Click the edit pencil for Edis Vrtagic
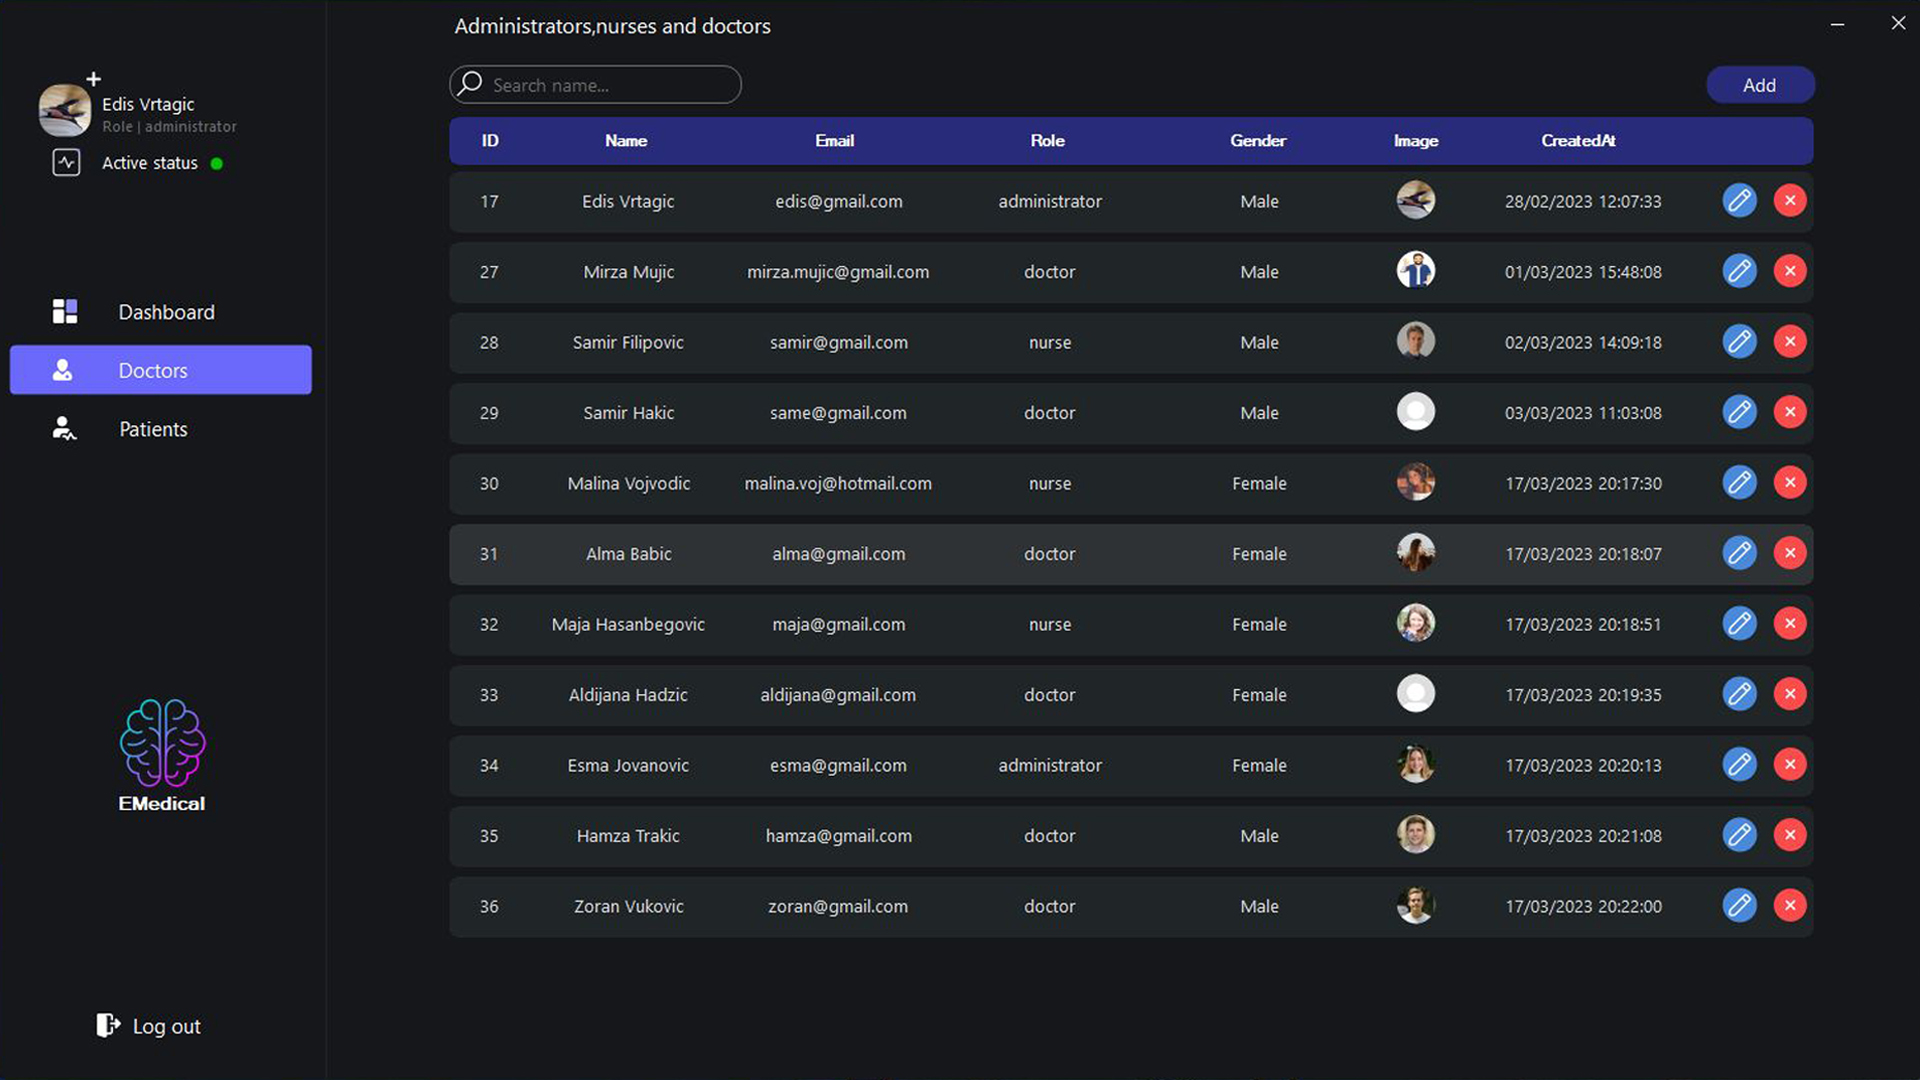The image size is (1920, 1080). tap(1739, 201)
